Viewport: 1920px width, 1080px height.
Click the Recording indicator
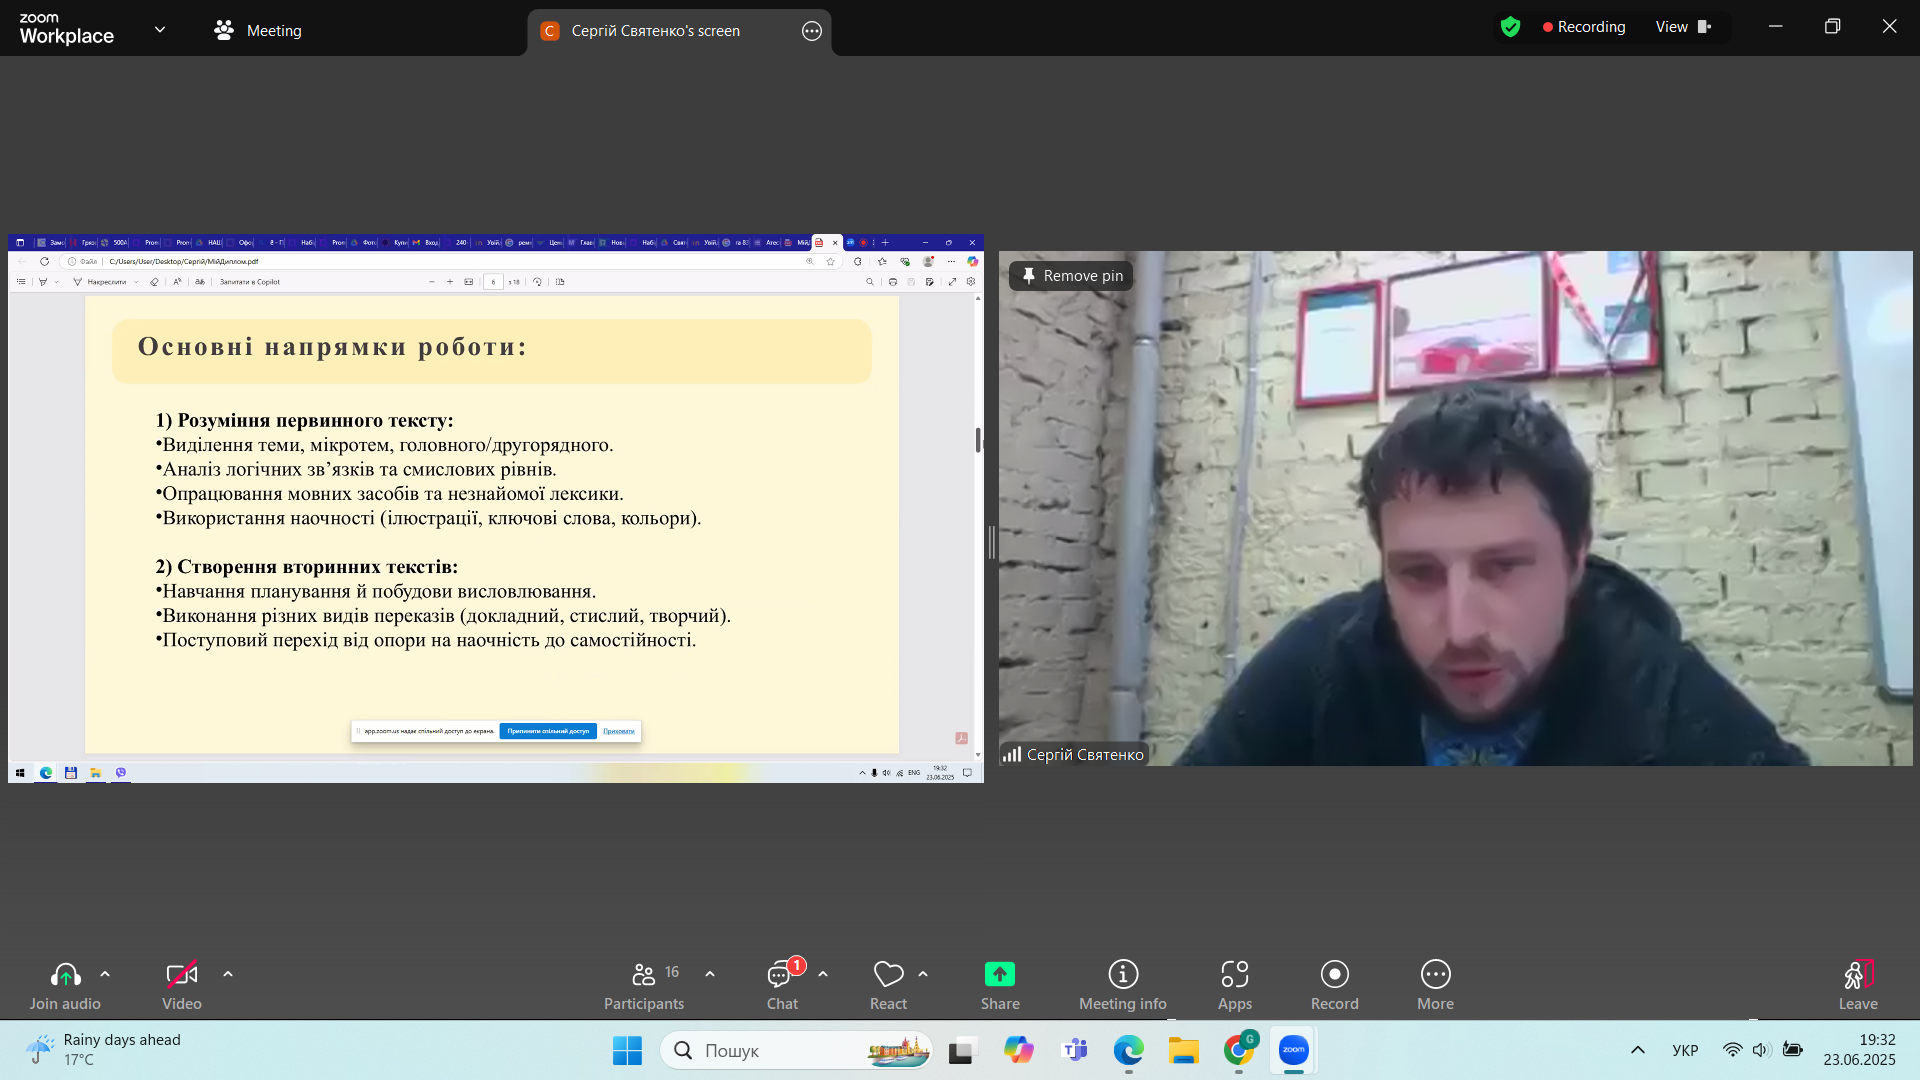1584,27
